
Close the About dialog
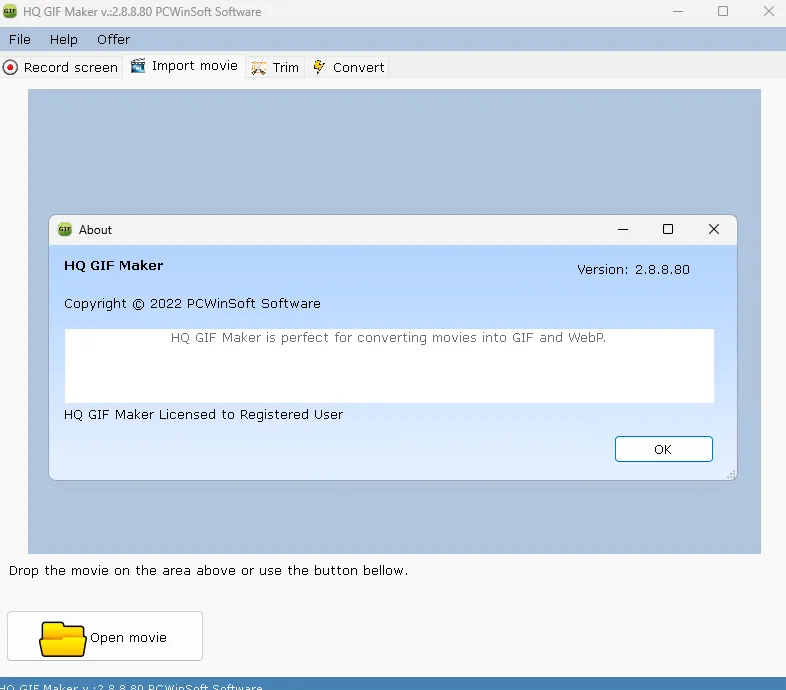coord(713,229)
